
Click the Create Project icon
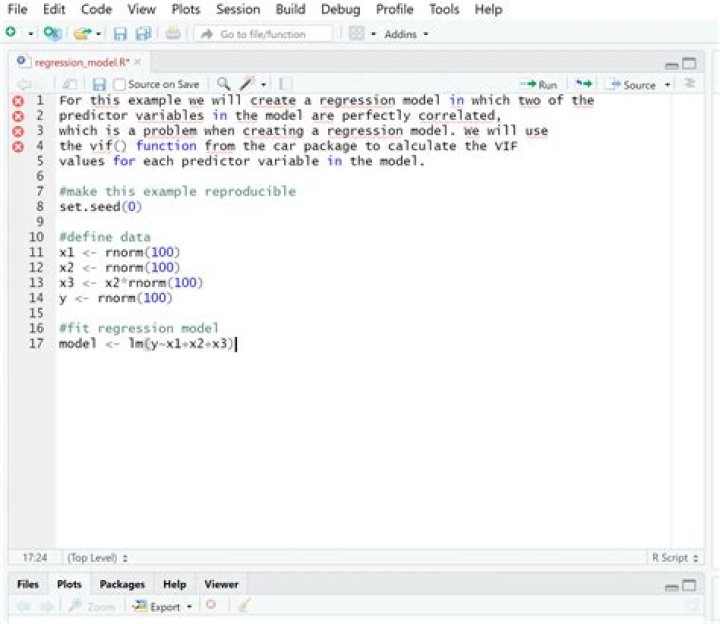52,33
